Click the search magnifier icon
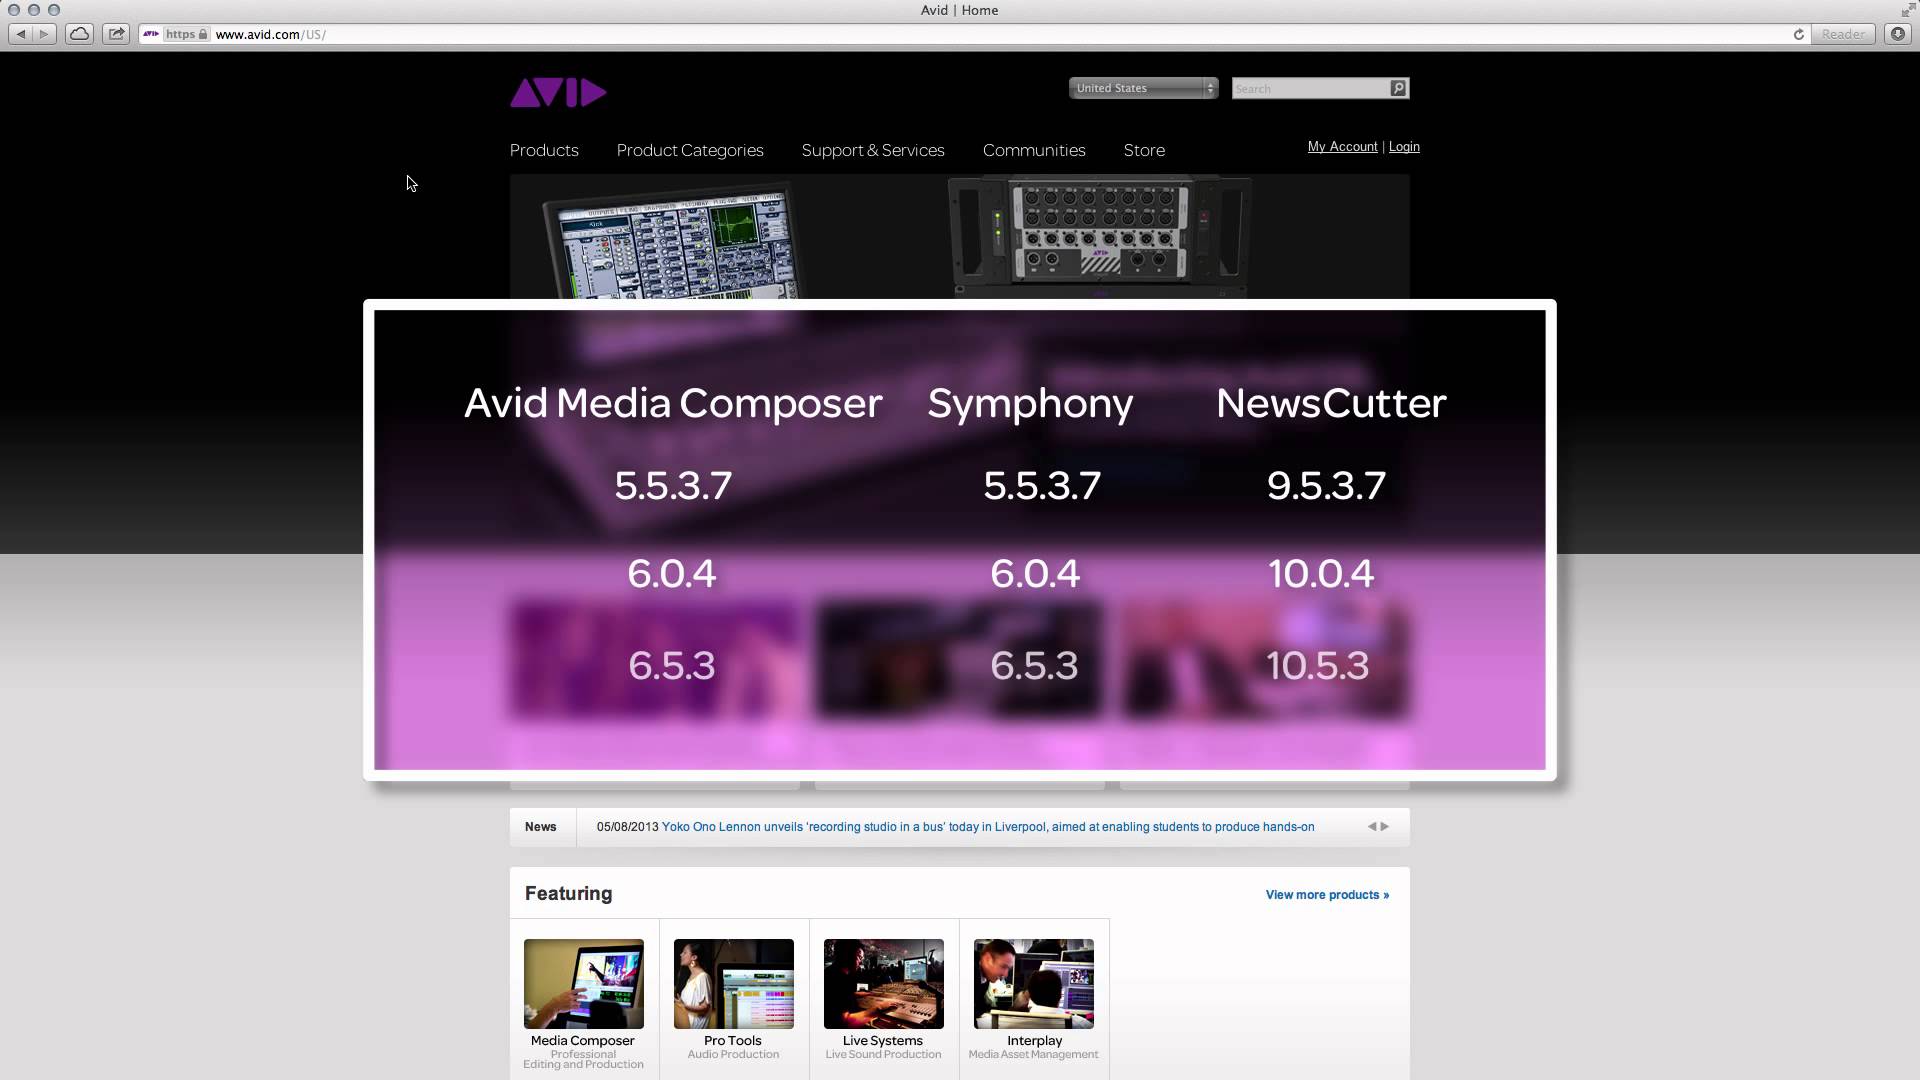Image resolution: width=1920 pixels, height=1080 pixels. 1398,88
